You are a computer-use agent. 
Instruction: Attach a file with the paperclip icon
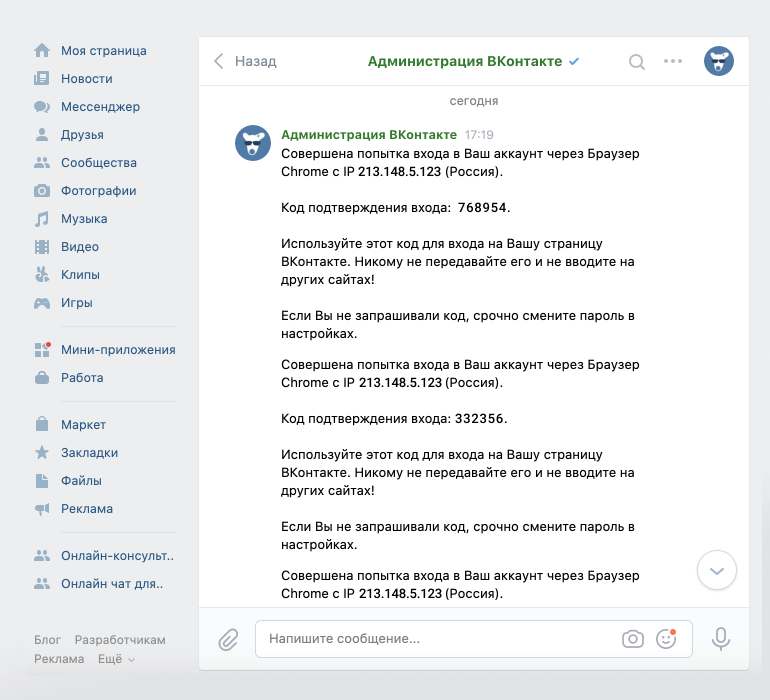point(228,639)
